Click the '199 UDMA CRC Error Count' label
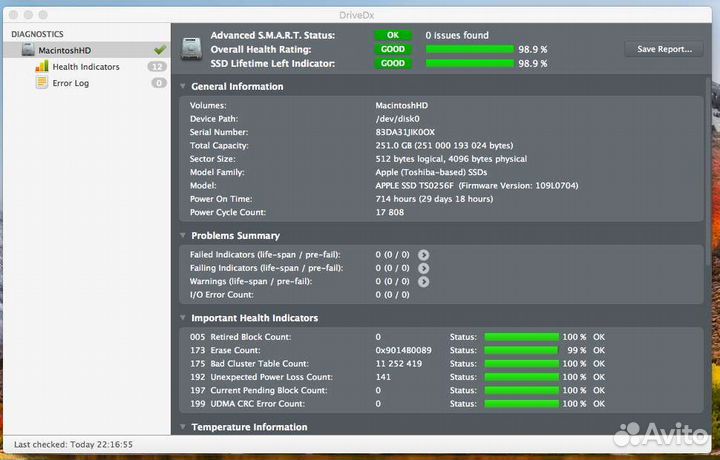 [x=247, y=404]
